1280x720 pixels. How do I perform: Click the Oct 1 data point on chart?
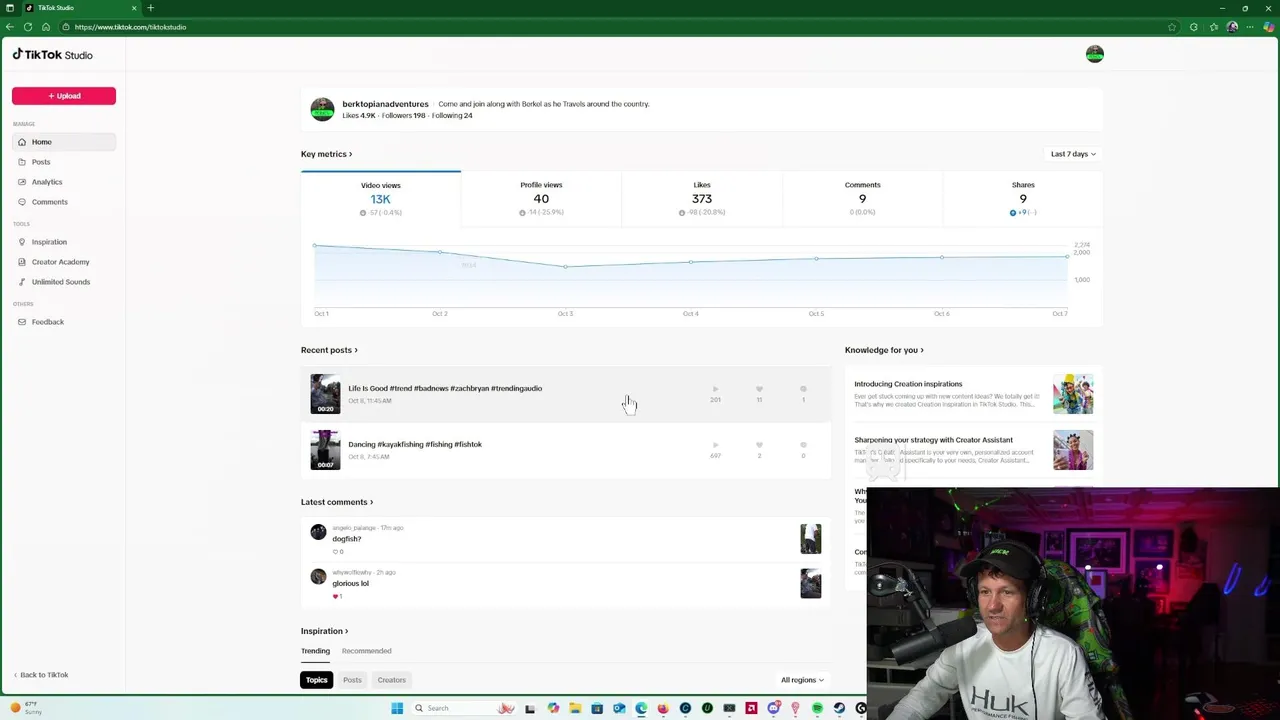click(x=314, y=245)
